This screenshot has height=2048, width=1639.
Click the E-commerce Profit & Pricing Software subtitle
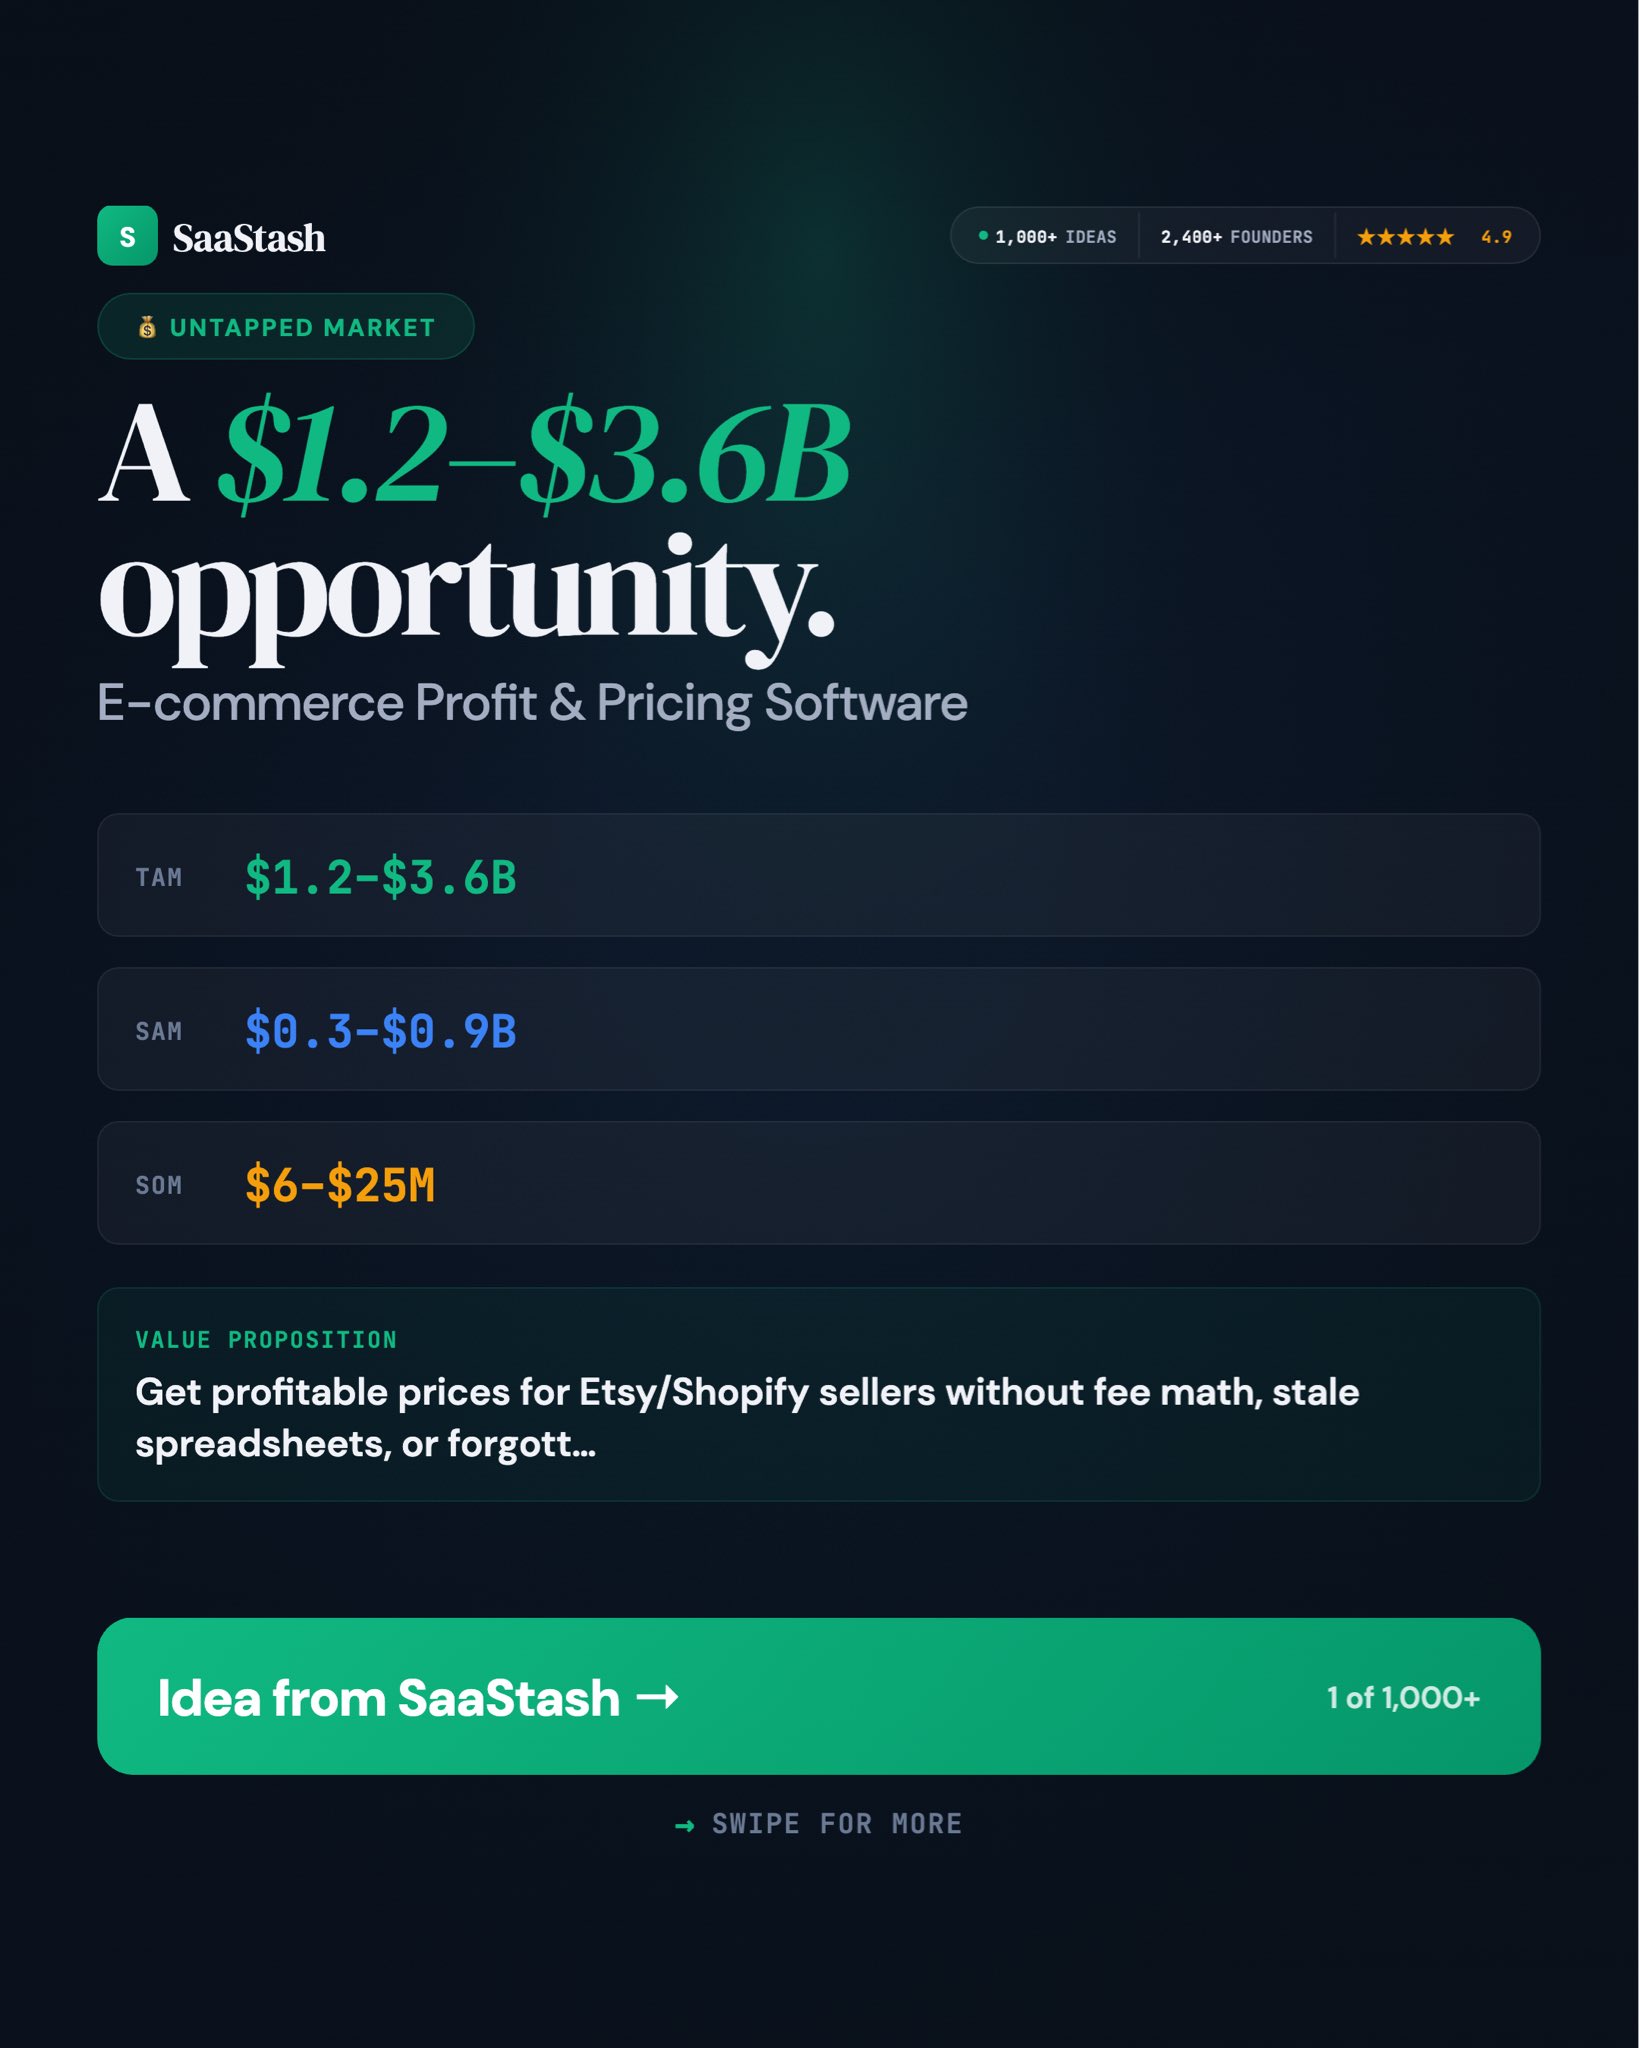[532, 702]
